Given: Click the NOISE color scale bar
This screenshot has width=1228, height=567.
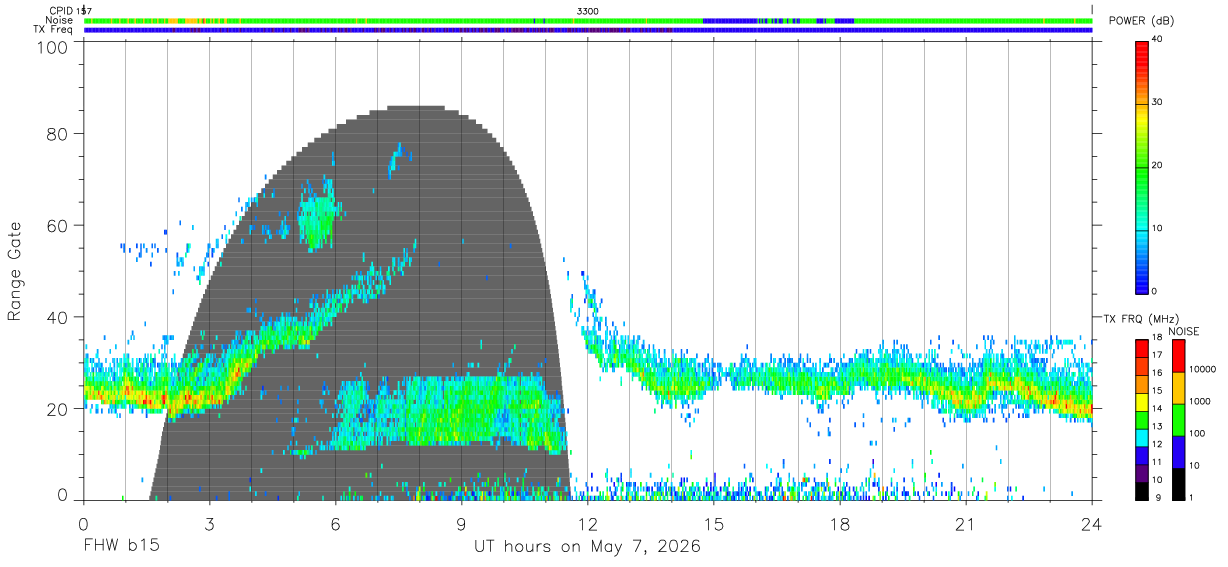Looking at the screenshot, I should click(x=1177, y=420).
